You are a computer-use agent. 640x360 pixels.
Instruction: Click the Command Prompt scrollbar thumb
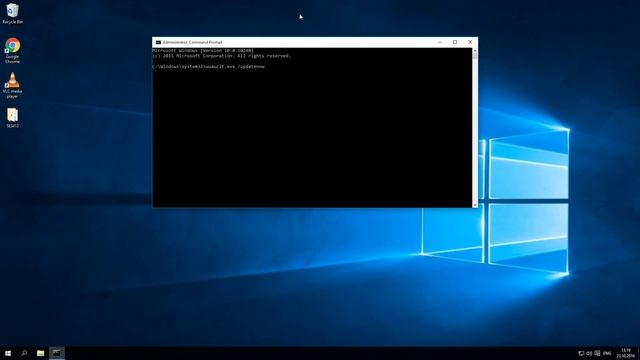[x=475, y=56]
